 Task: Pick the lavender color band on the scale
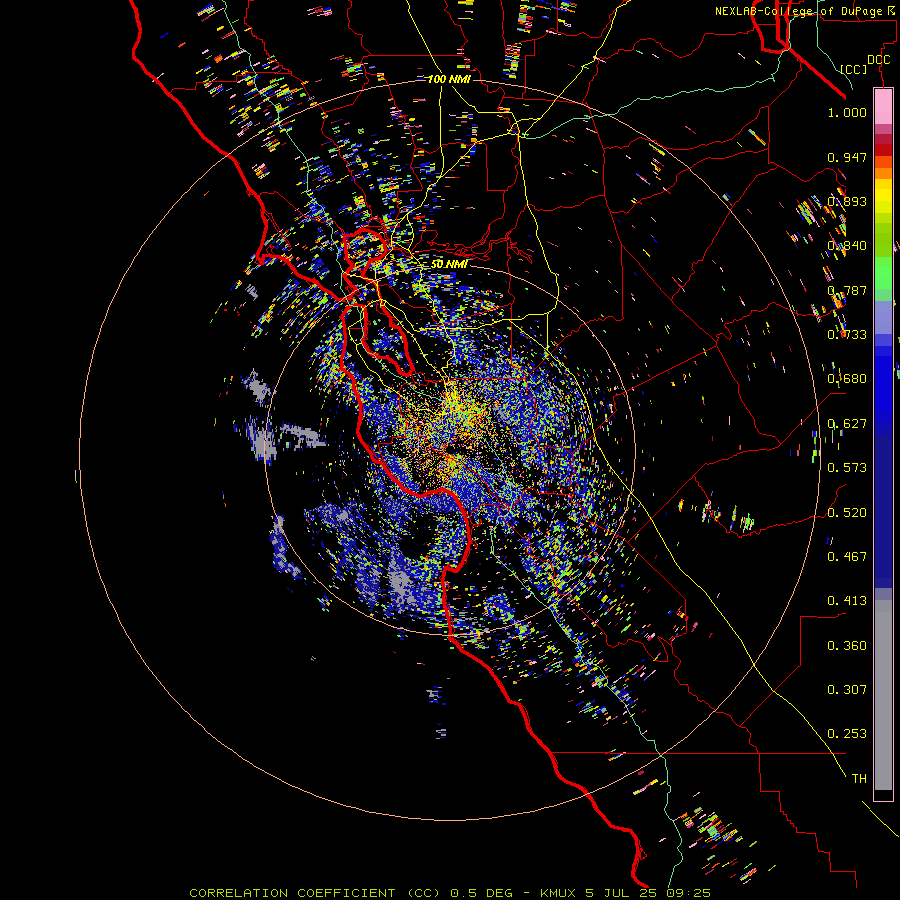click(883, 318)
